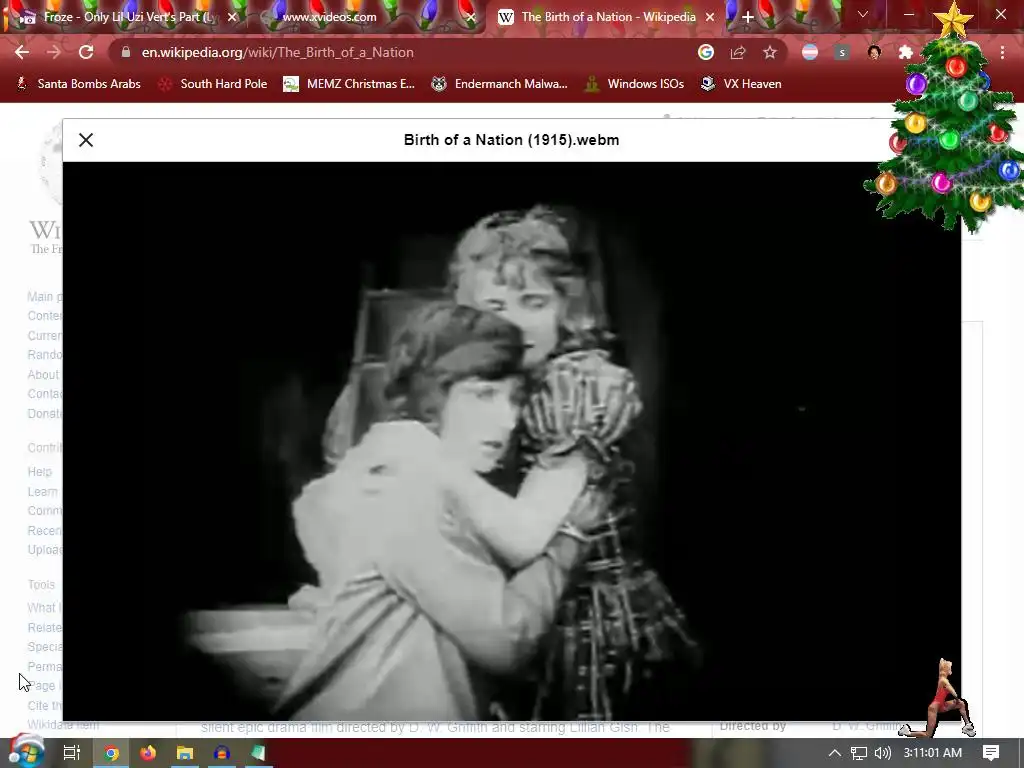Open File Explorer from taskbar

(185, 753)
